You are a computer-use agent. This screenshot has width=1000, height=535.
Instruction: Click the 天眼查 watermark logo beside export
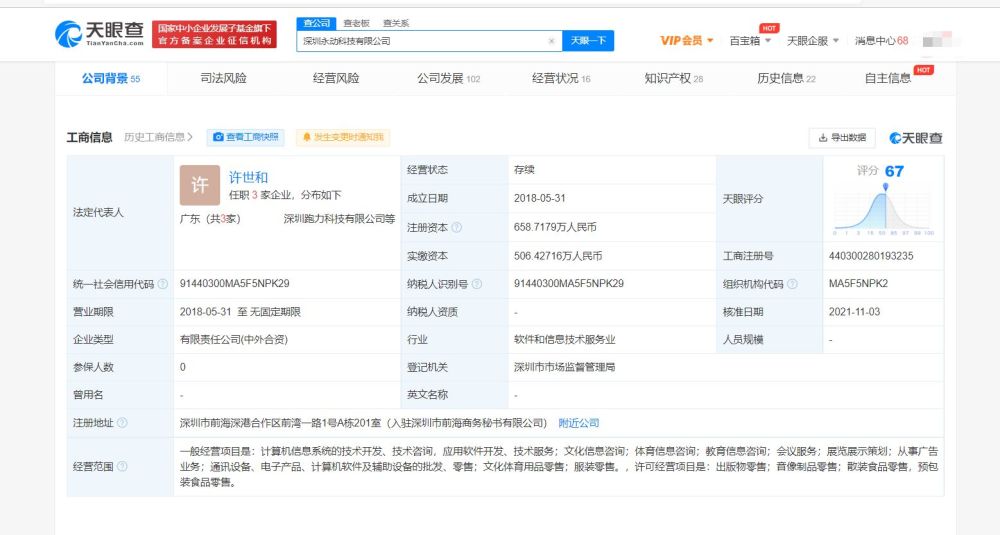[916, 138]
